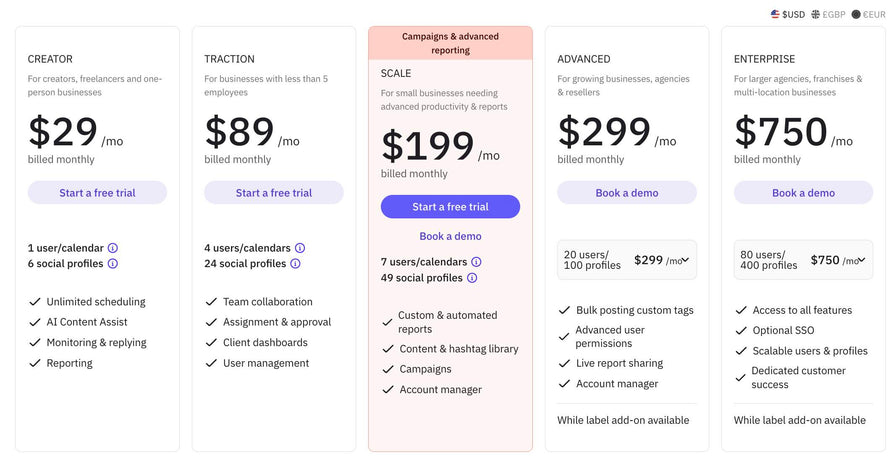Click info icon beside 24 social profiles

pyautogui.click(x=295, y=264)
